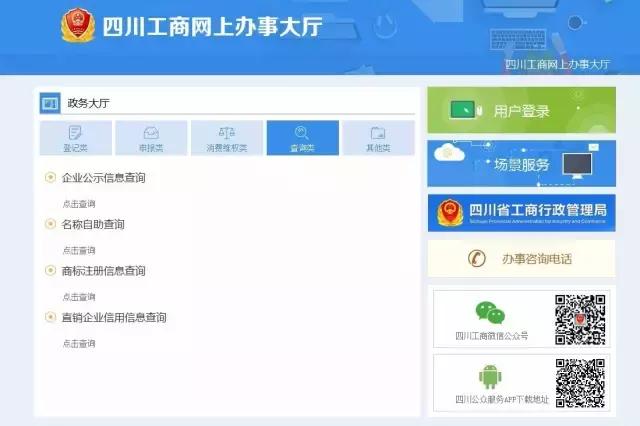Open 企业公示信息查询 heading

(x=104, y=178)
